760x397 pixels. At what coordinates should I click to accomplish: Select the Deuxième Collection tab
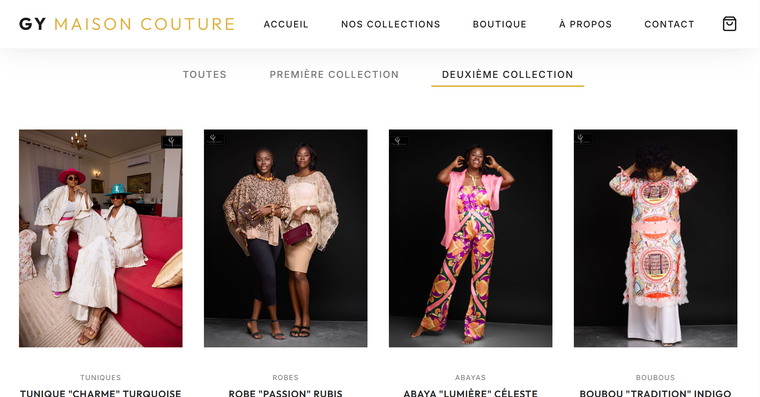click(507, 75)
